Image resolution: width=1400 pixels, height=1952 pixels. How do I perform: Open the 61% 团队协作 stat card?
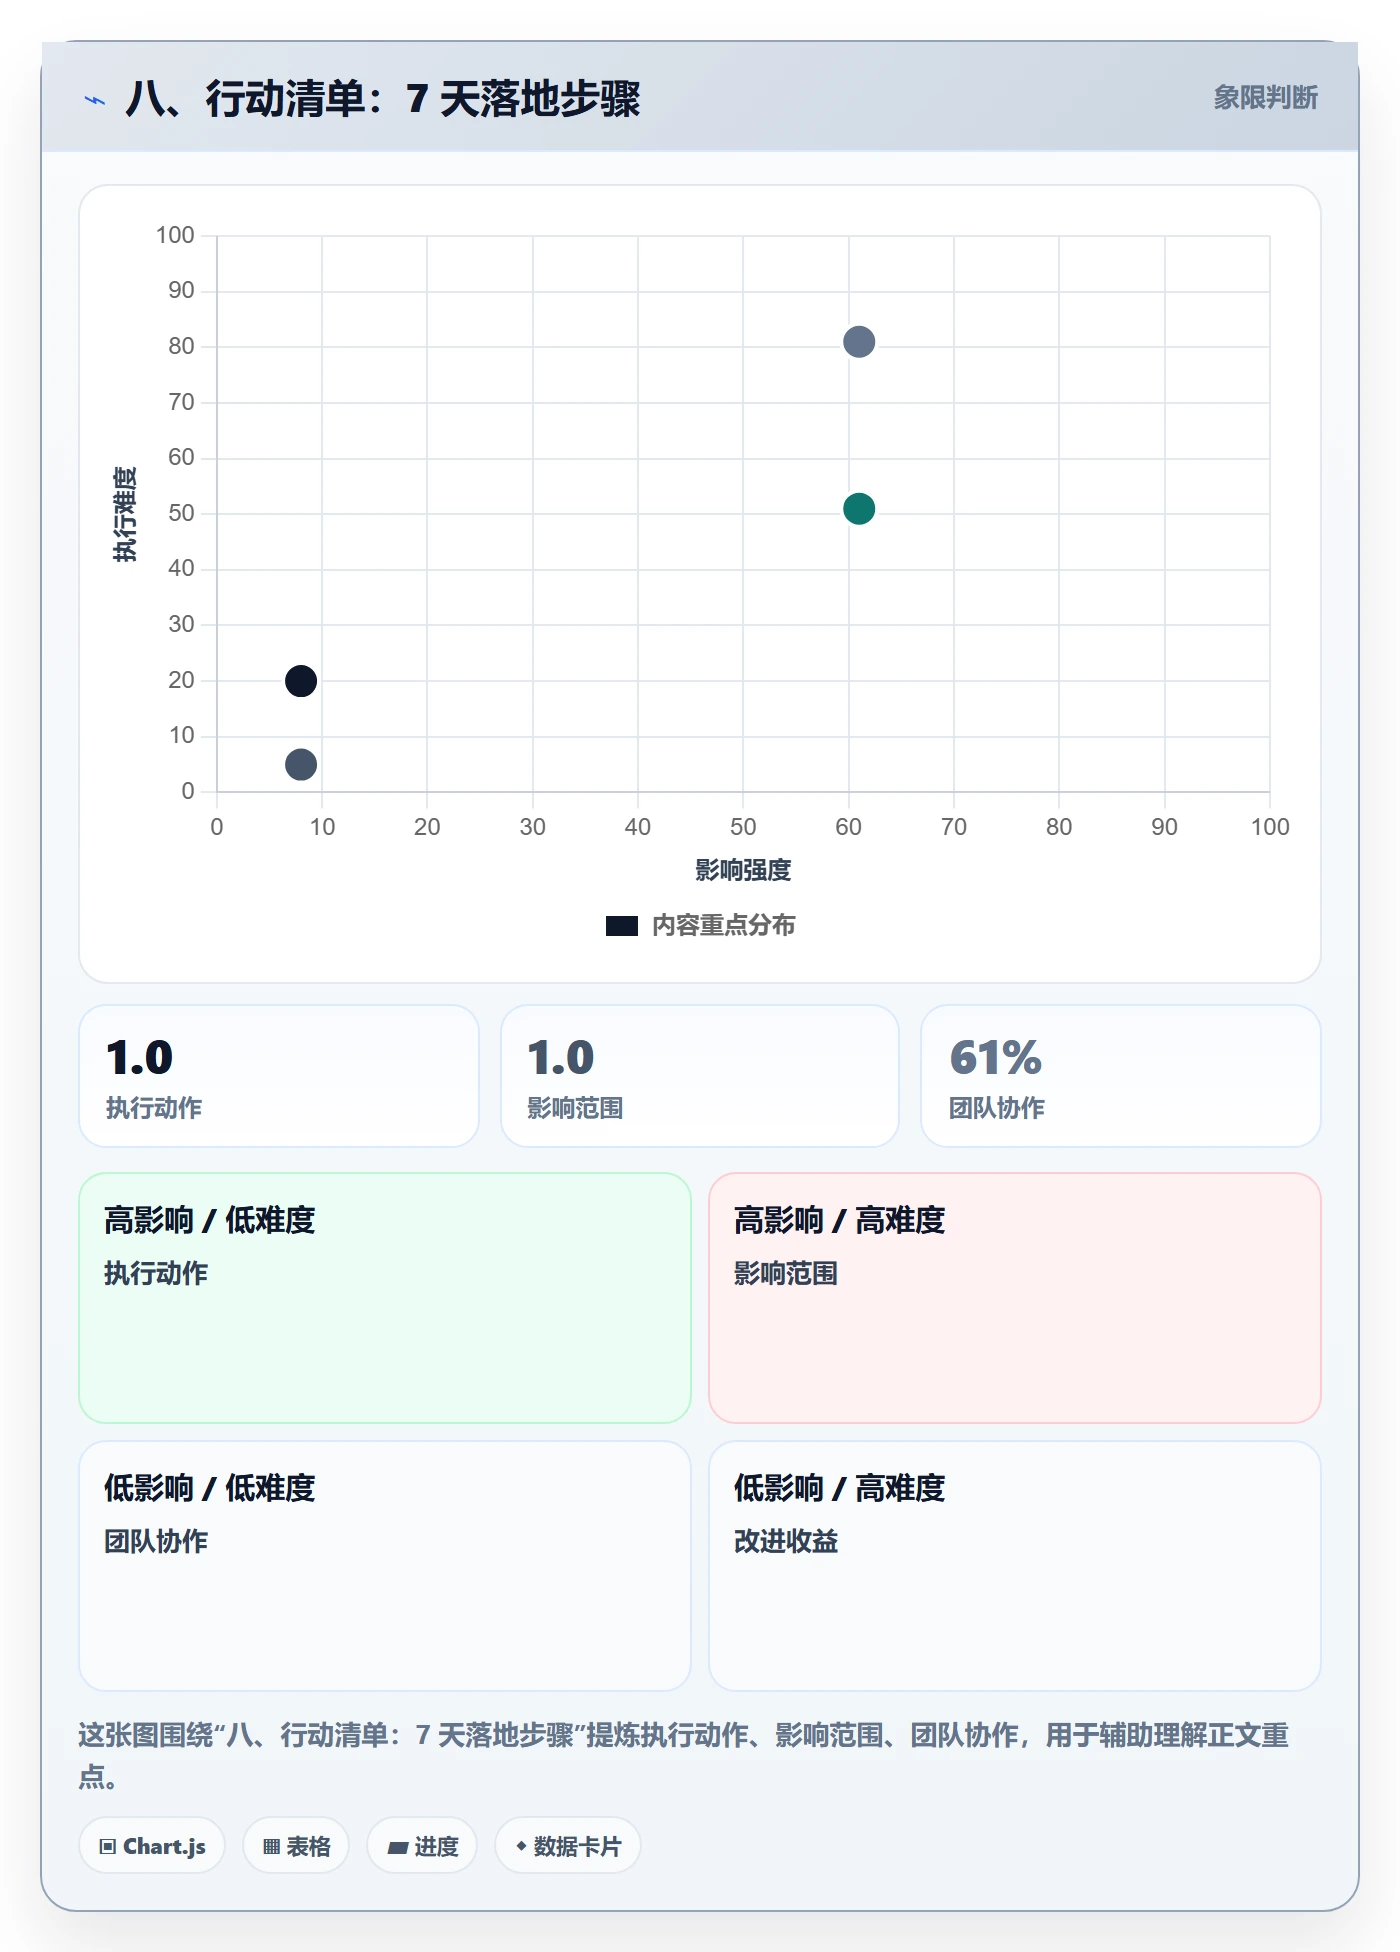[x=1121, y=1076]
